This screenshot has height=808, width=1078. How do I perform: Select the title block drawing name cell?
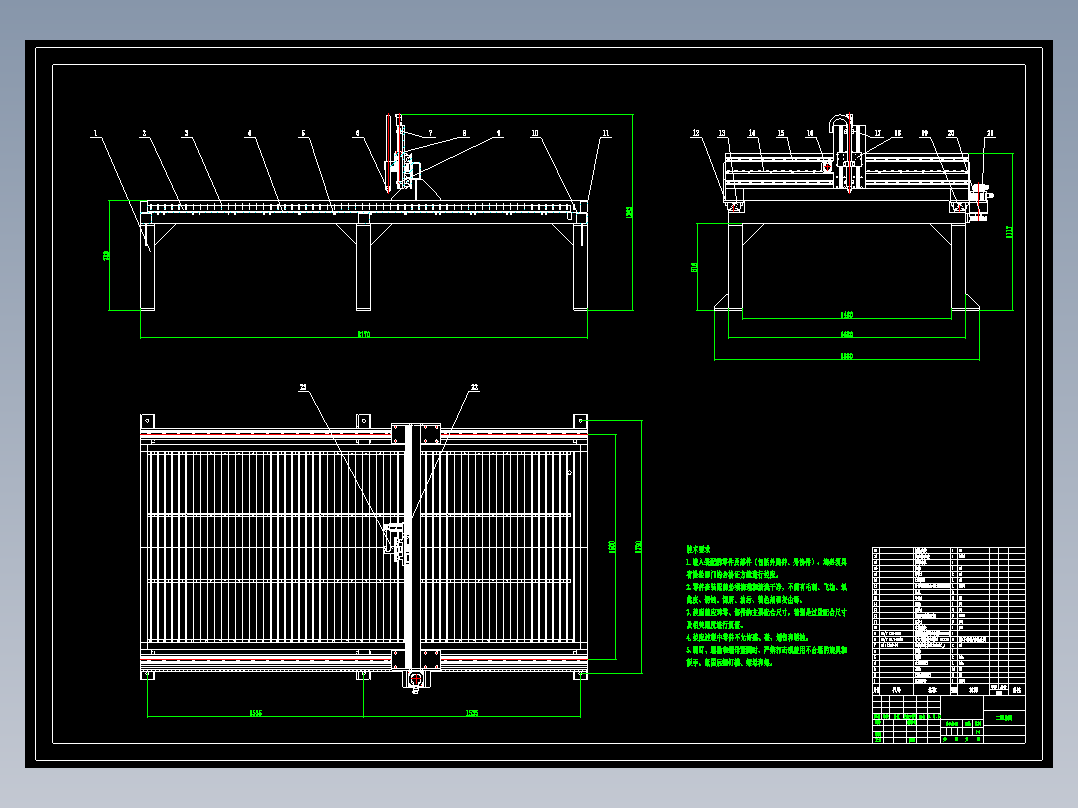(1004, 717)
